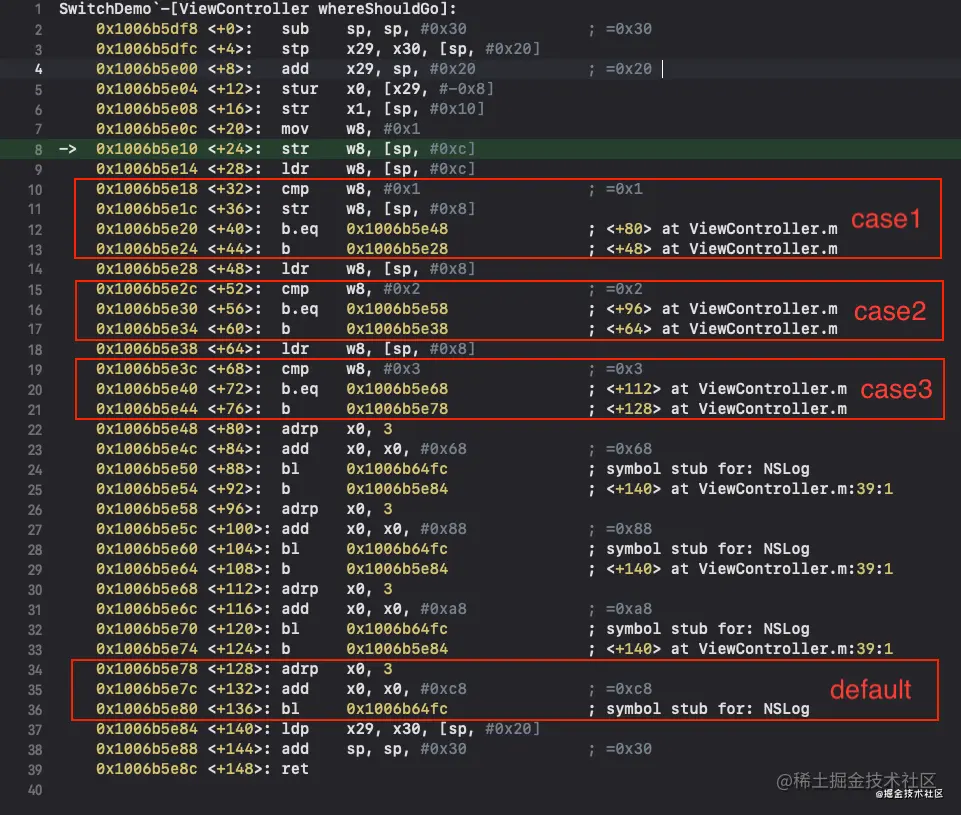Click the '=0x20' comment on line 4
This screenshot has height=815, width=961.
click(x=628, y=69)
